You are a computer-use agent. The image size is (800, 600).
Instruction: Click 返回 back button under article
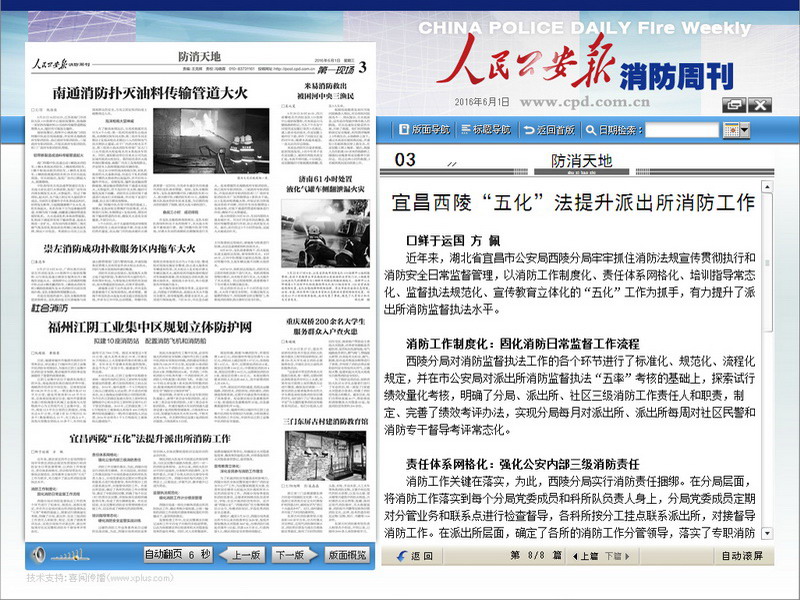point(414,556)
